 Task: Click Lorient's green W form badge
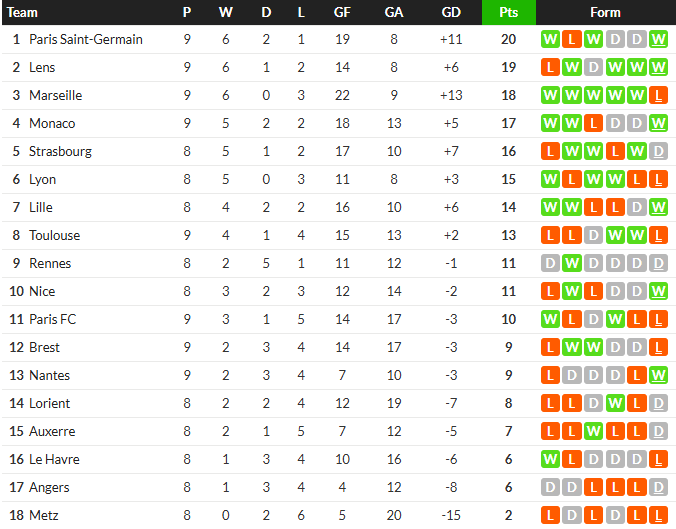[615, 404]
